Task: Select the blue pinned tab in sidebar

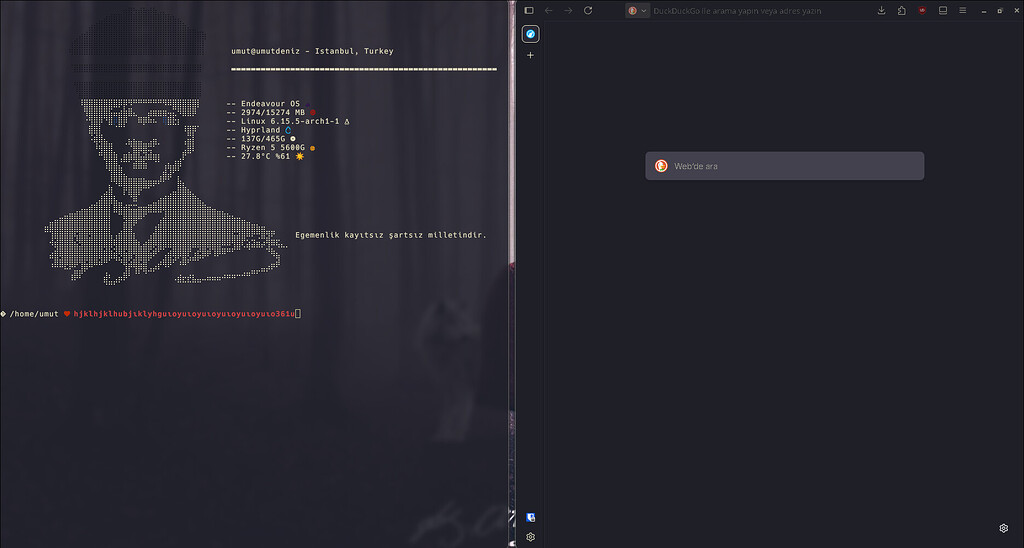Action: coord(531,34)
